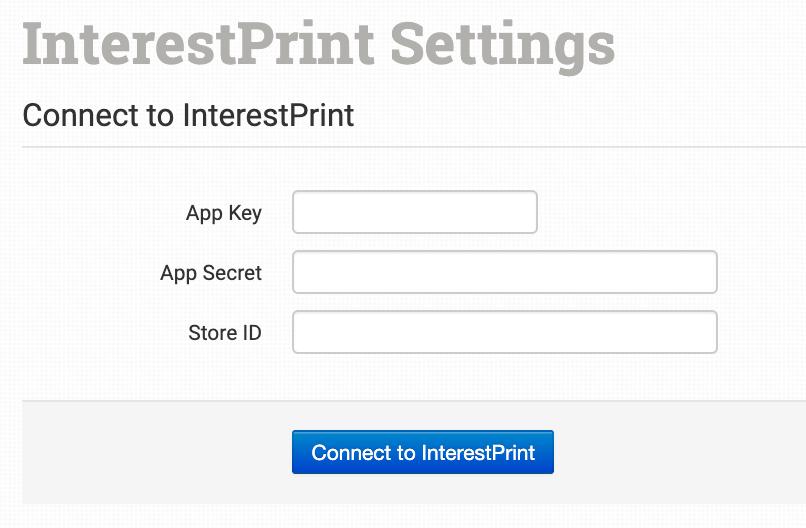Click the App Key input field
Screen dimensions: 806x528
pyautogui.click(x=414, y=212)
